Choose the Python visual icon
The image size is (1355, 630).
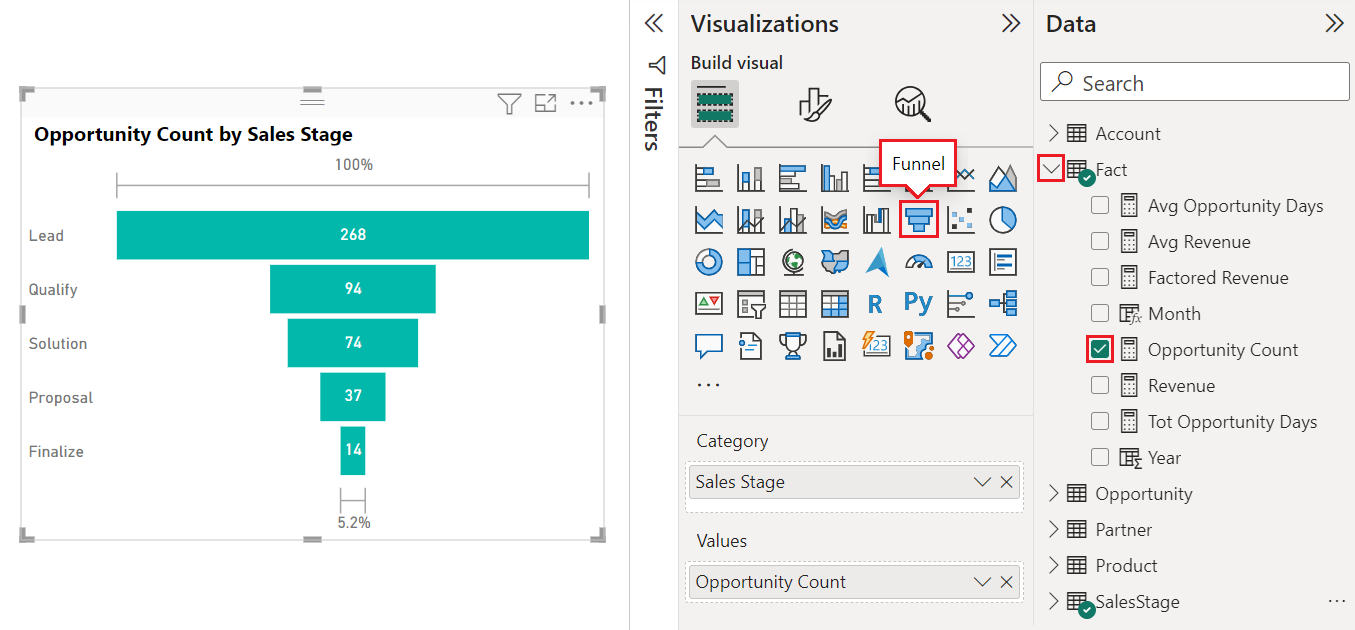tap(917, 303)
